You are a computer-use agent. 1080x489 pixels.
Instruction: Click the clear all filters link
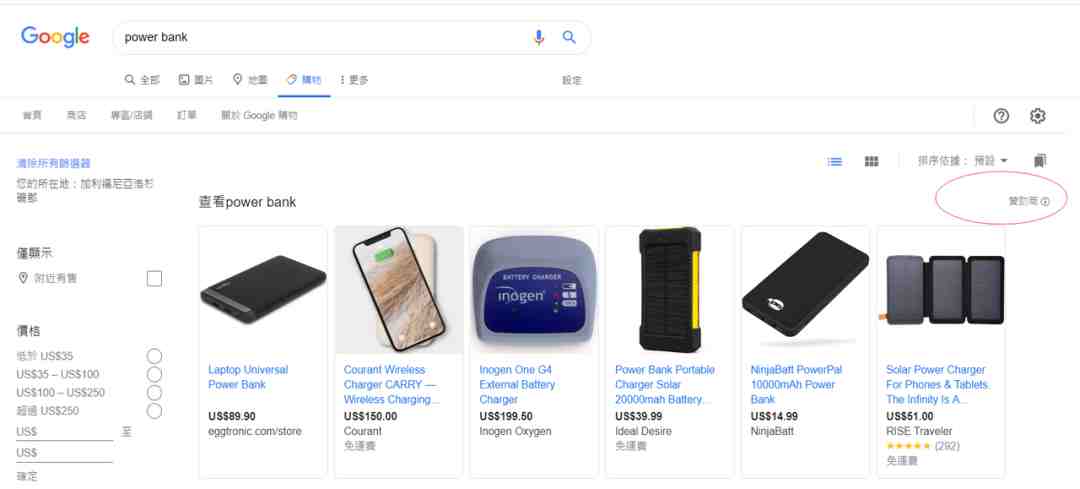pyautogui.click(x=53, y=163)
